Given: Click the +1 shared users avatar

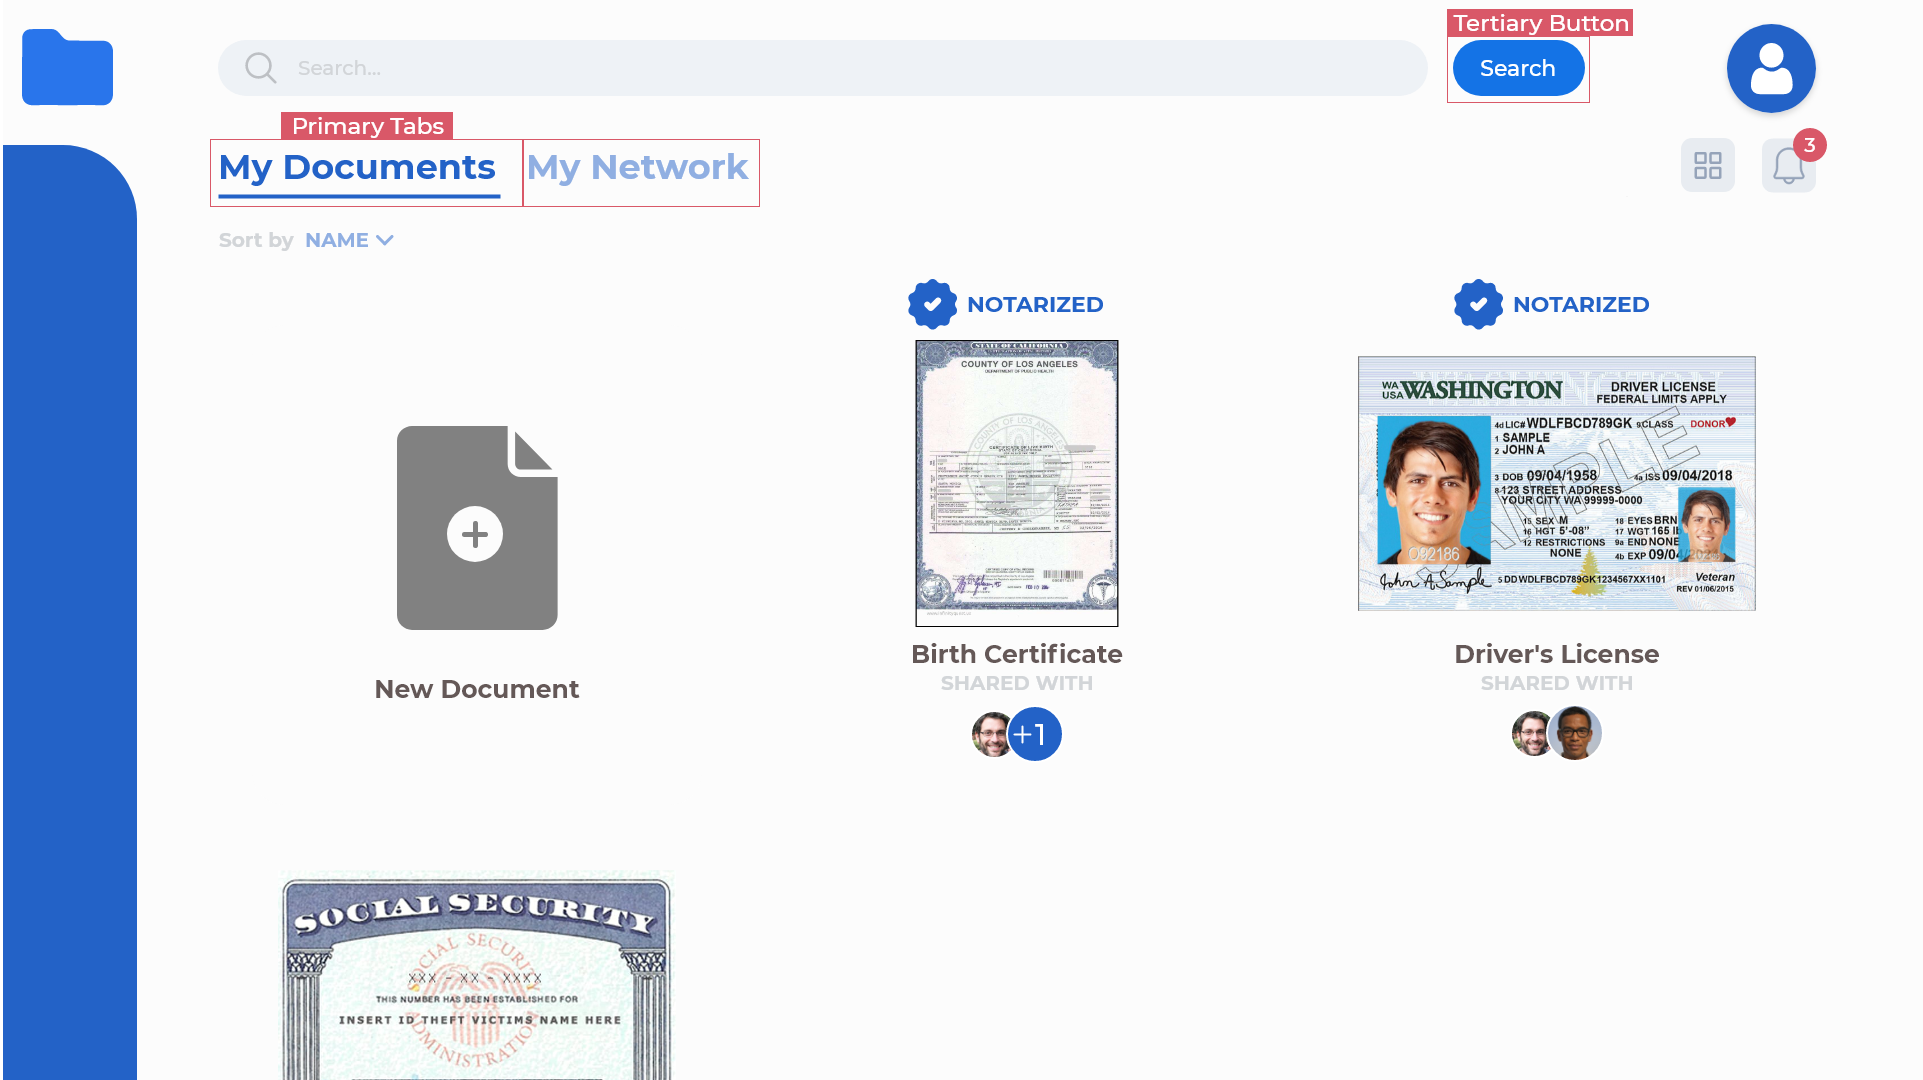Looking at the screenshot, I should tap(1035, 734).
